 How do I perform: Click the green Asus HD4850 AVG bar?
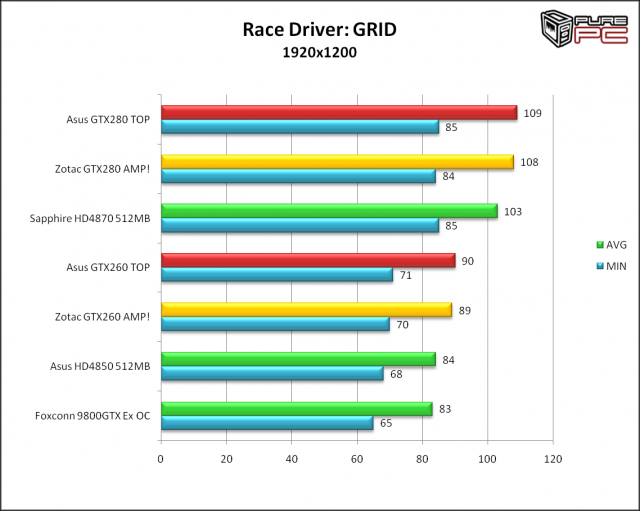298,359
